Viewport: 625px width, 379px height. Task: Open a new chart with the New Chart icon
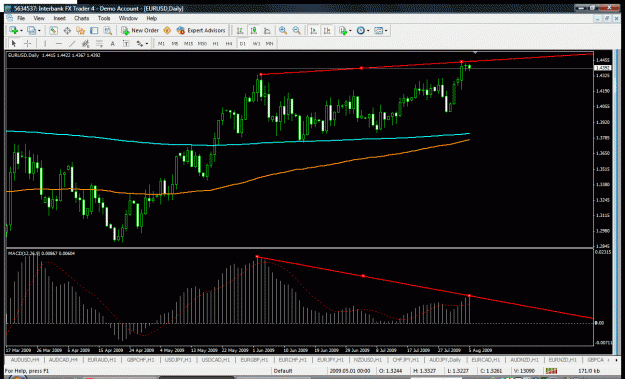pos(13,30)
